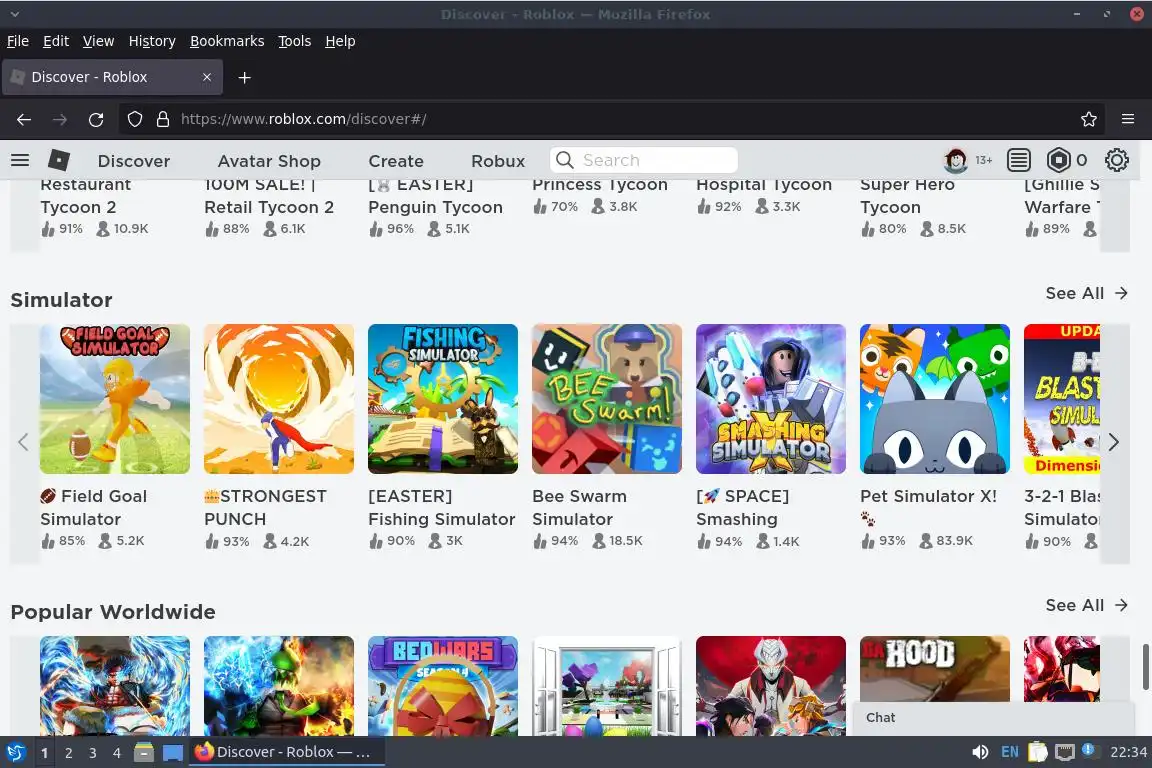Open the BedWars game thumbnail
1152x768 pixels.
click(443, 686)
